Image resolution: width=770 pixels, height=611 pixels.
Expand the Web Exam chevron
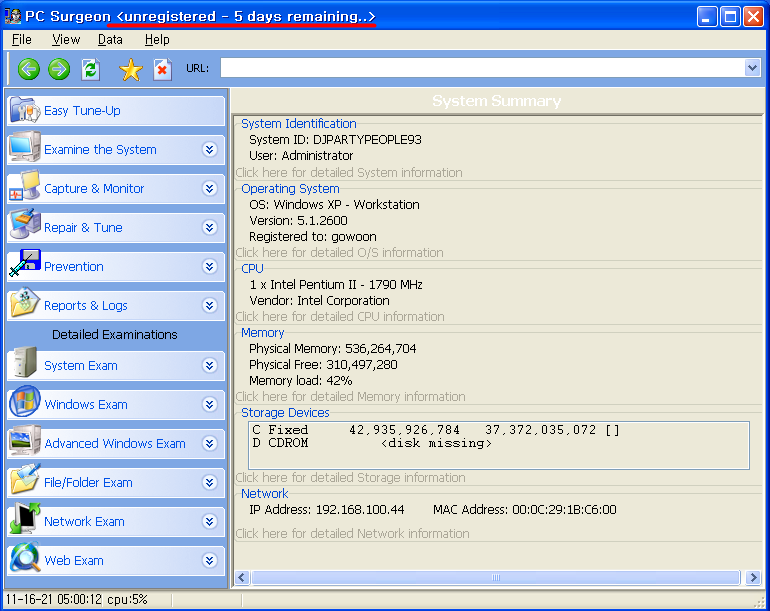coord(210,560)
